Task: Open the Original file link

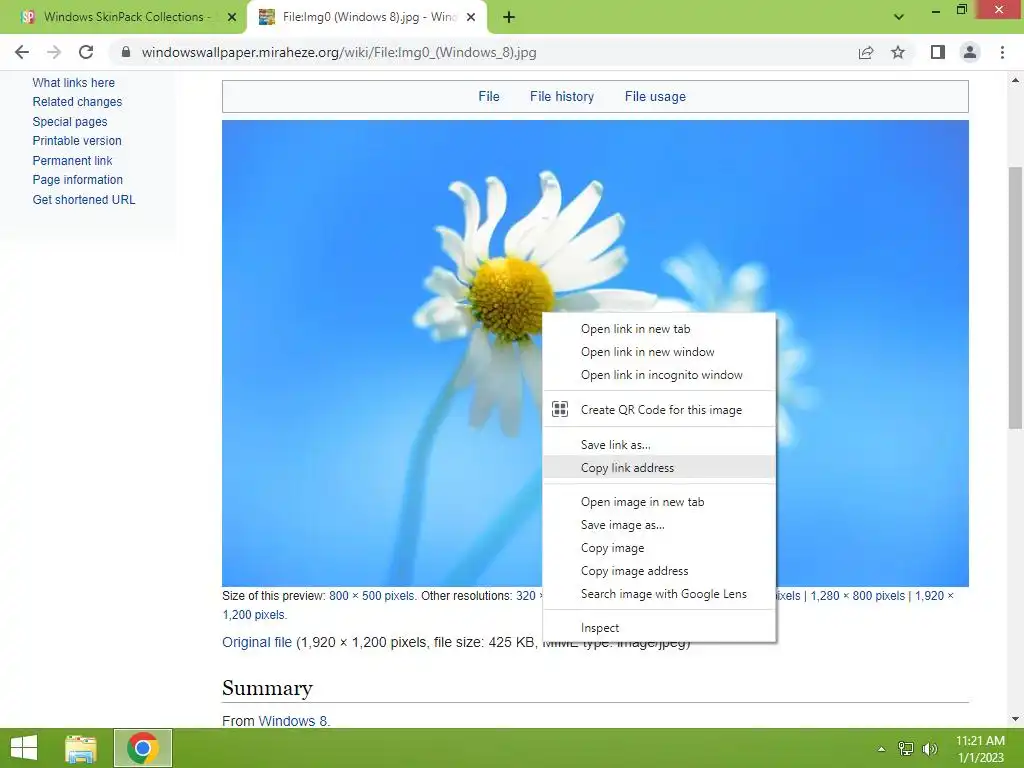Action: click(x=257, y=643)
